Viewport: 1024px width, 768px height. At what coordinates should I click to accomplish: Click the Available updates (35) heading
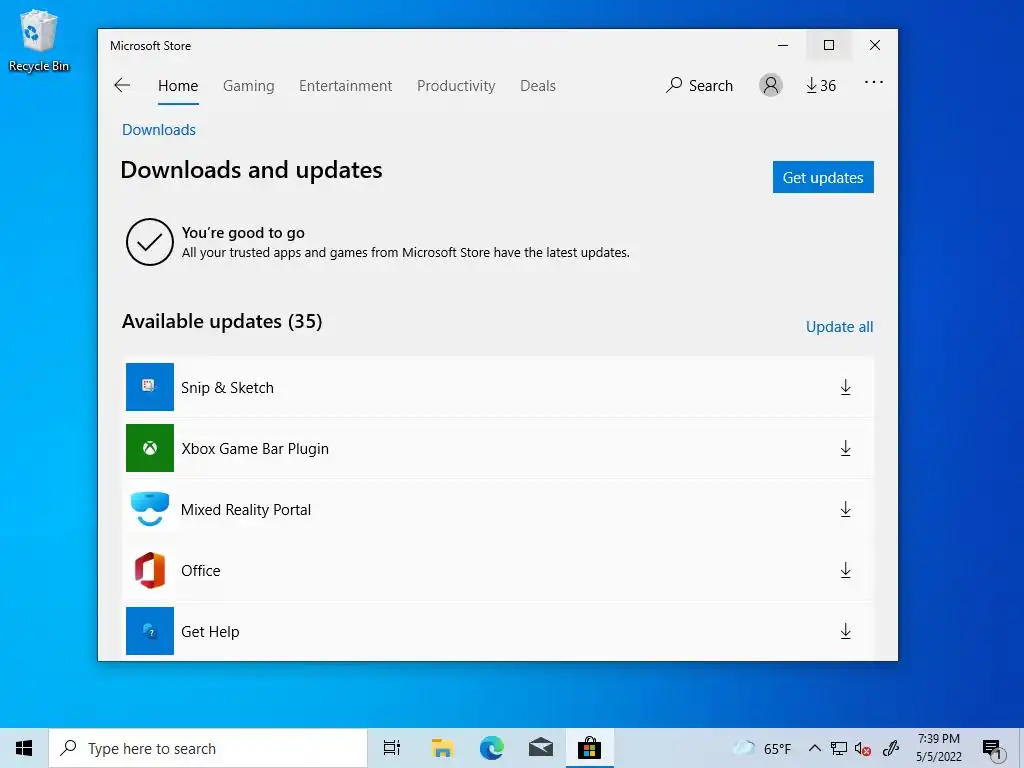coord(222,321)
